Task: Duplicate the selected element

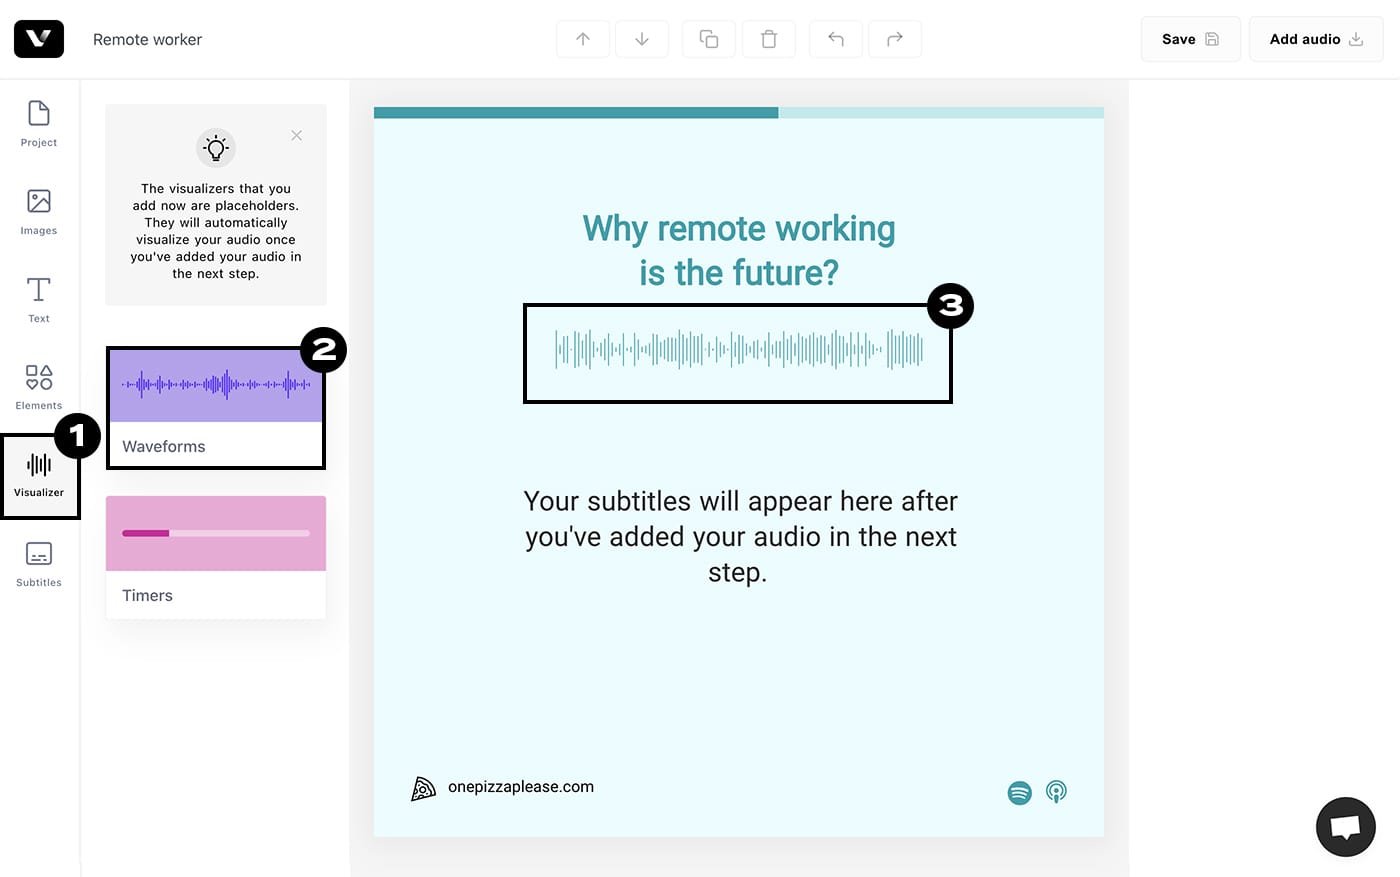Action: pos(708,39)
